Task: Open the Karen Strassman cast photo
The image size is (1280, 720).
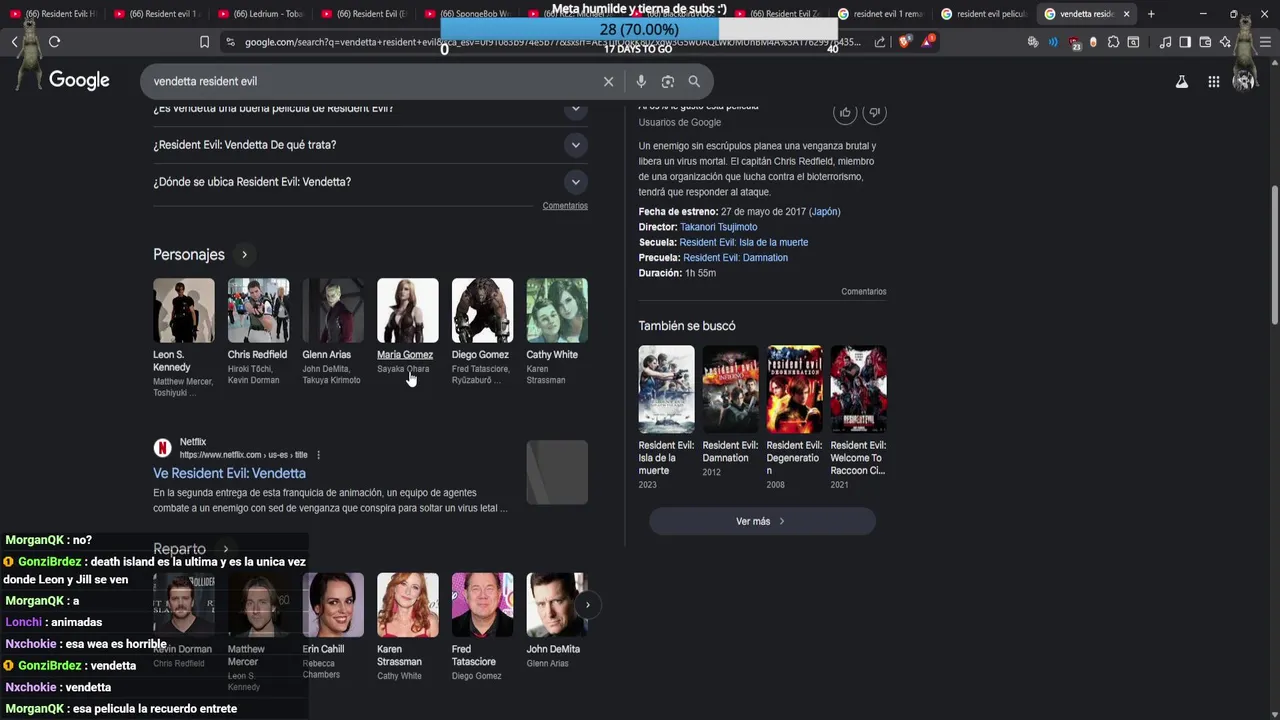Action: (x=407, y=605)
